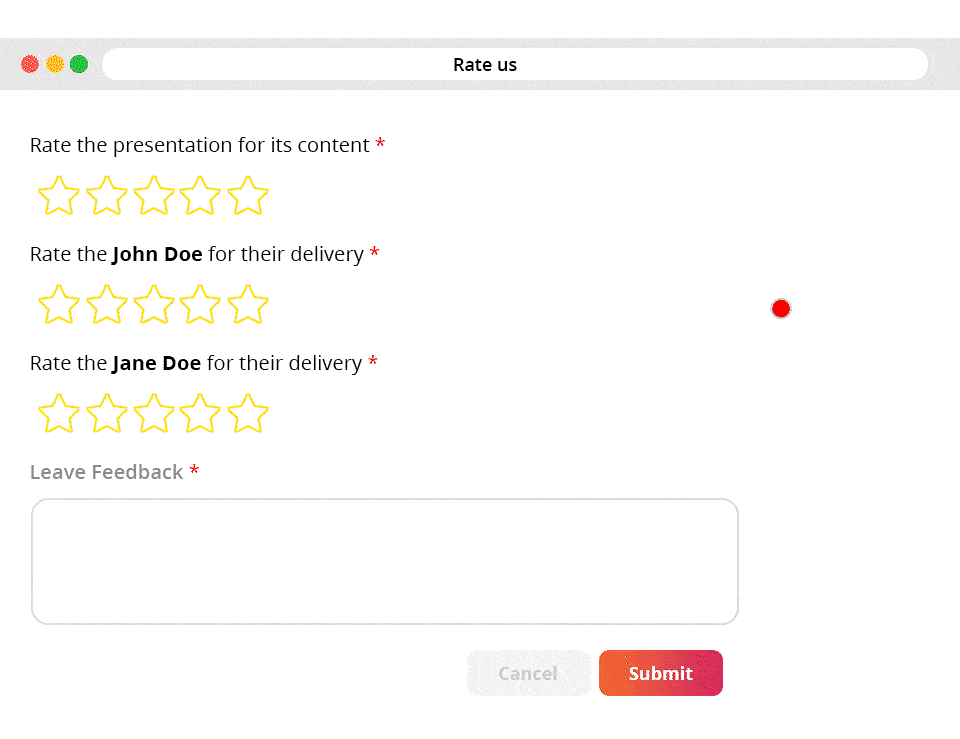Click the red dot indicator

pyautogui.click(x=781, y=309)
